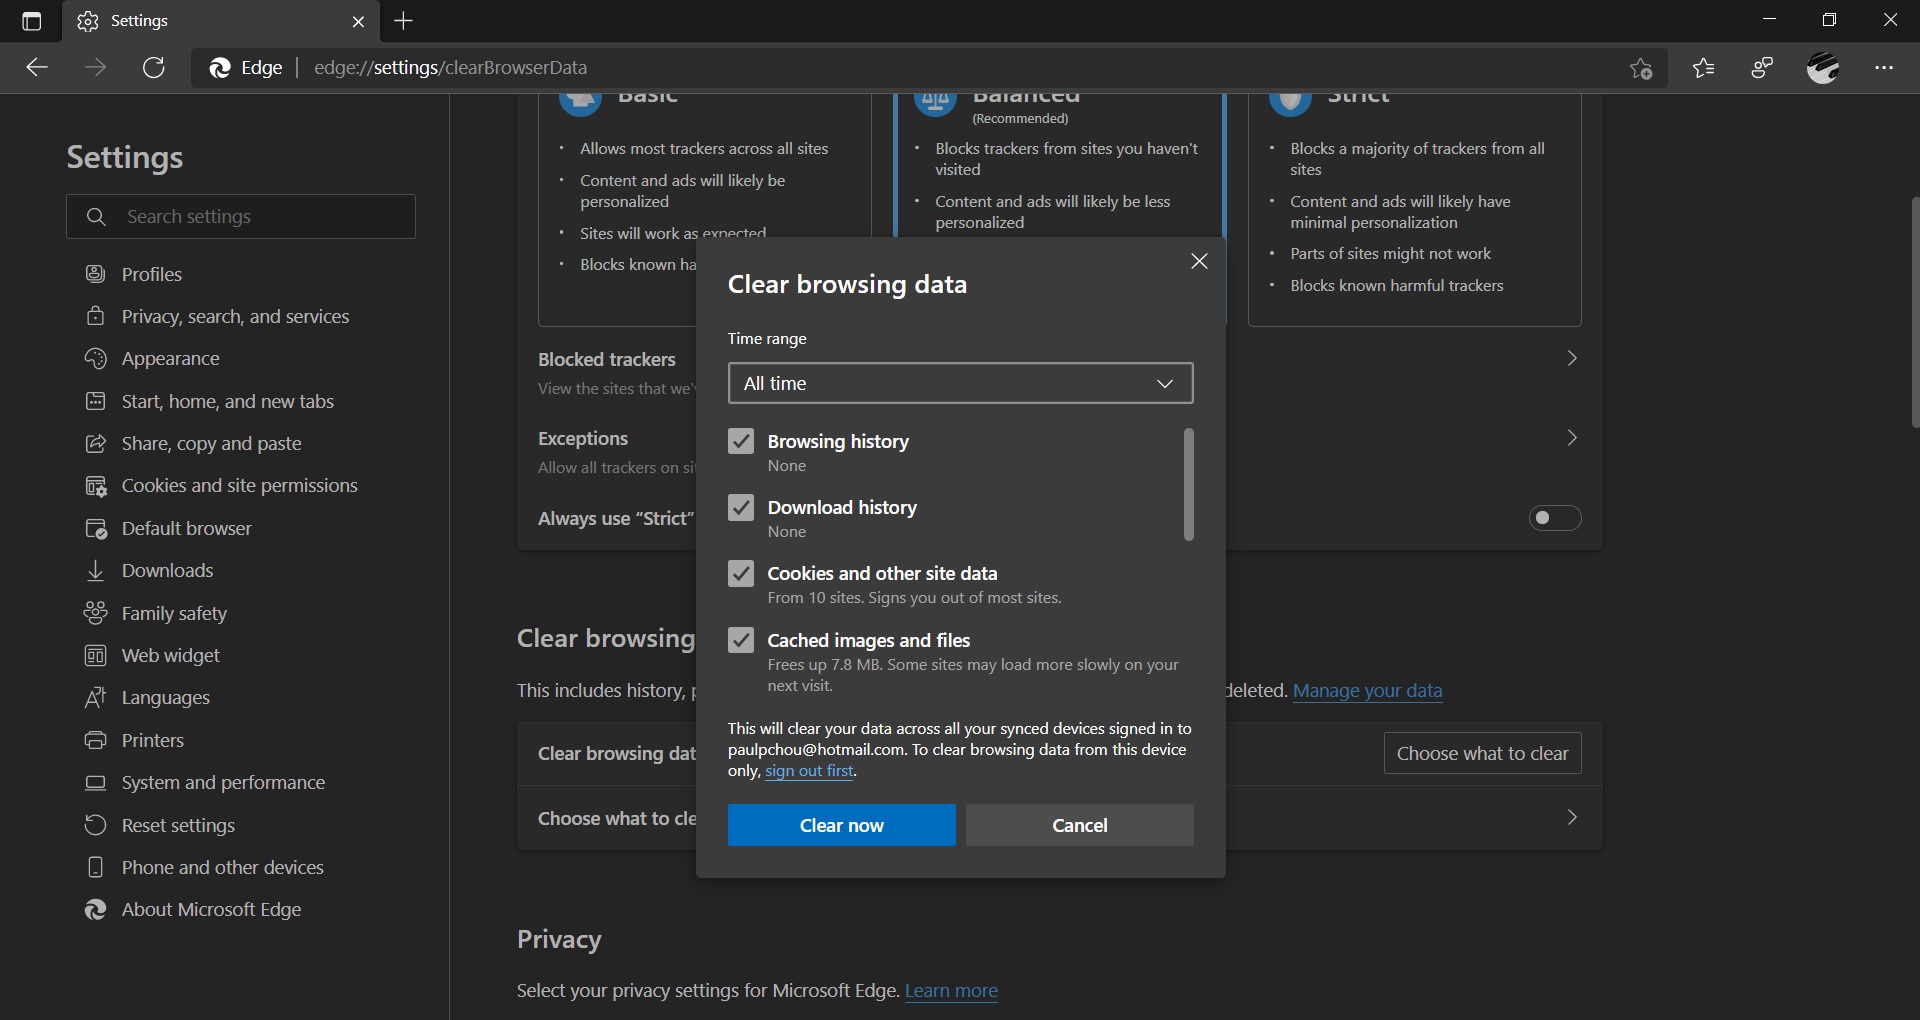The height and width of the screenshot is (1020, 1920).
Task: Open Browser essentials icon
Action: click(1762, 68)
